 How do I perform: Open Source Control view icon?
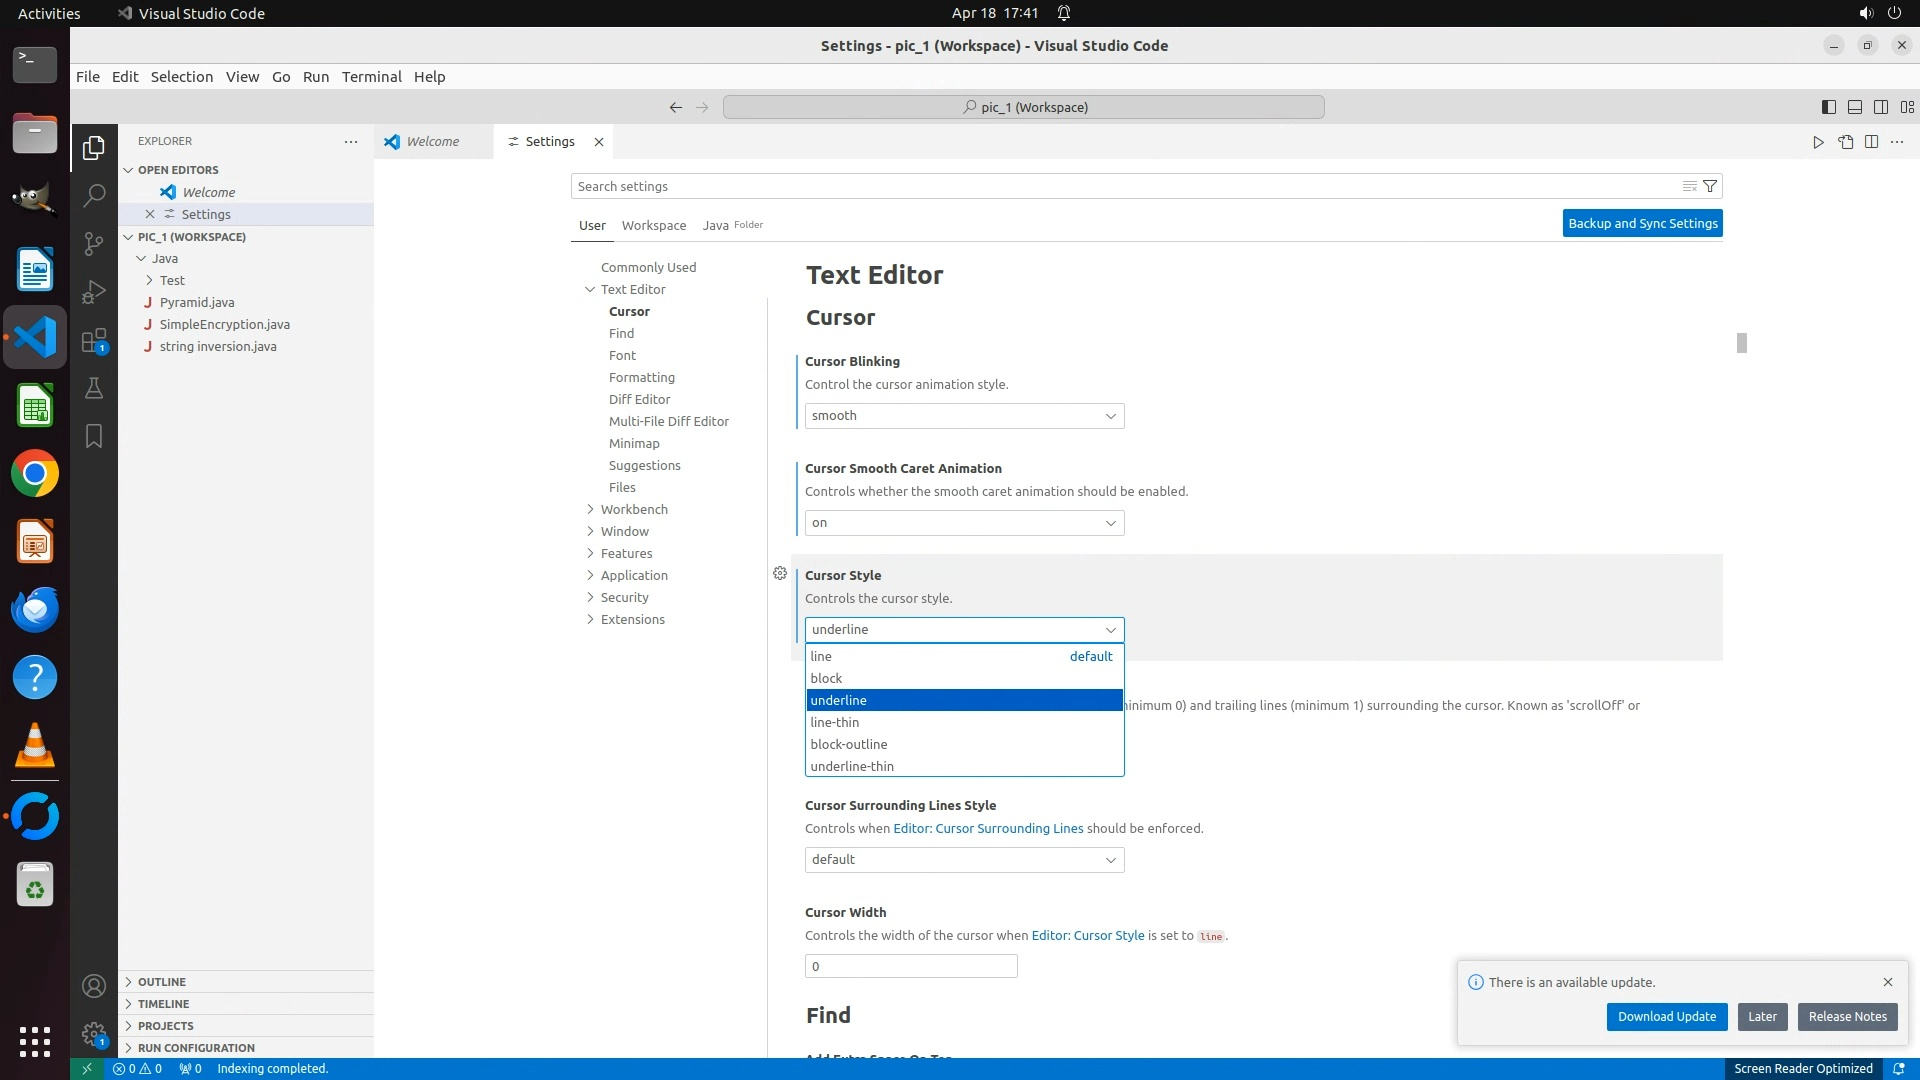pyautogui.click(x=94, y=243)
